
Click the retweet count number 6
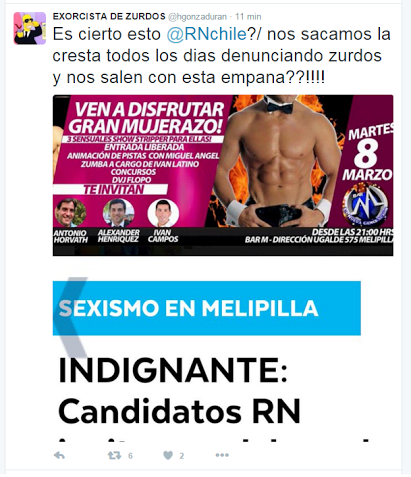click(x=130, y=456)
